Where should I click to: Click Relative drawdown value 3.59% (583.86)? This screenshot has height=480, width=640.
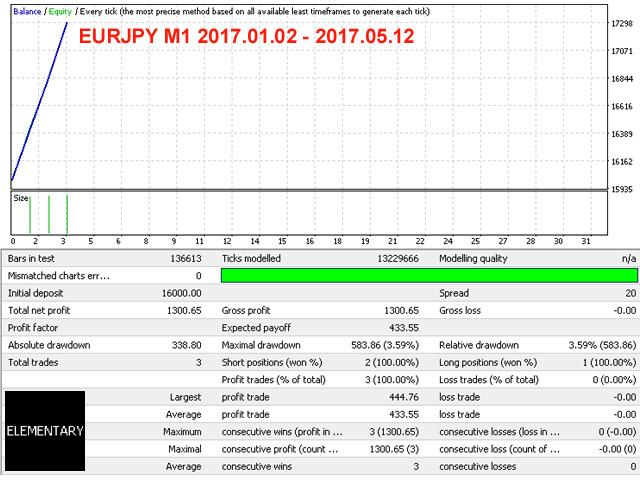tap(602, 345)
